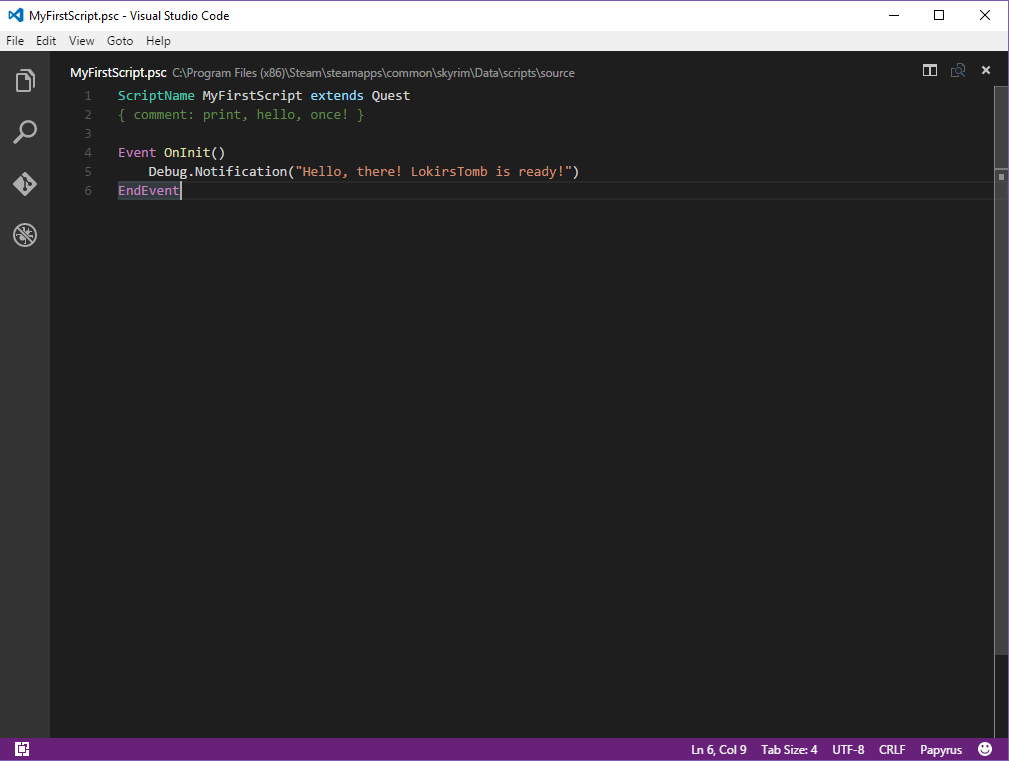Click the Quest type name on line 1
Viewport: 1009px width, 761px height.
(x=391, y=96)
